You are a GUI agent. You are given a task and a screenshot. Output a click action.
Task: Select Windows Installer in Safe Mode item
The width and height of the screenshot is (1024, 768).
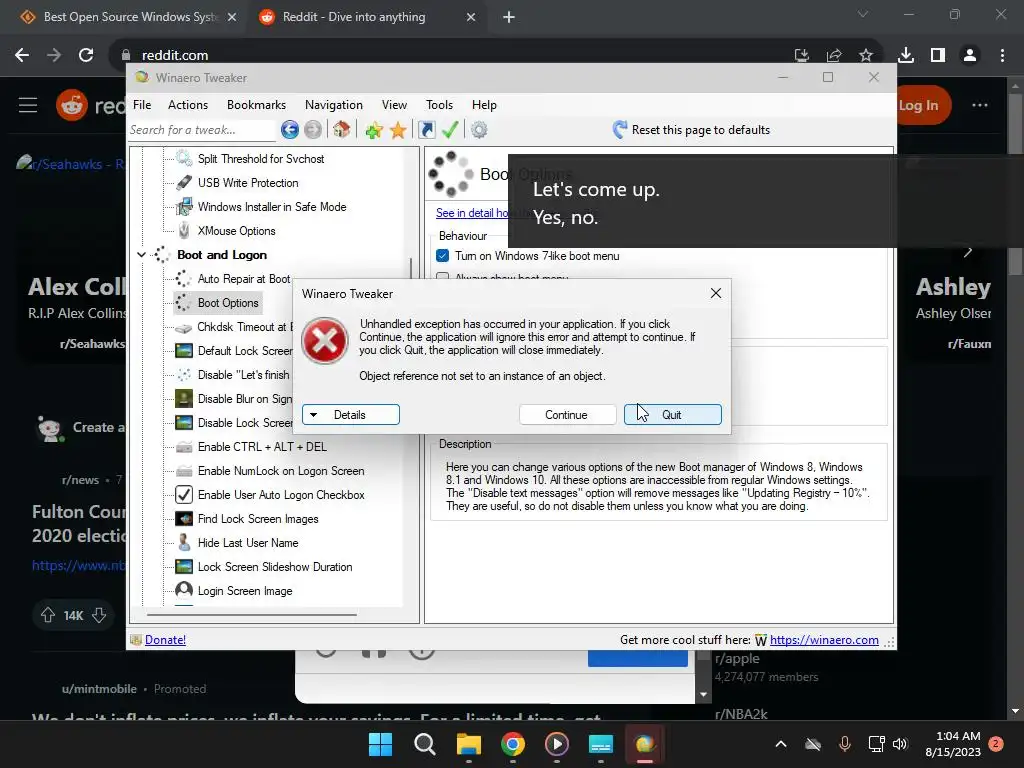[272, 207]
